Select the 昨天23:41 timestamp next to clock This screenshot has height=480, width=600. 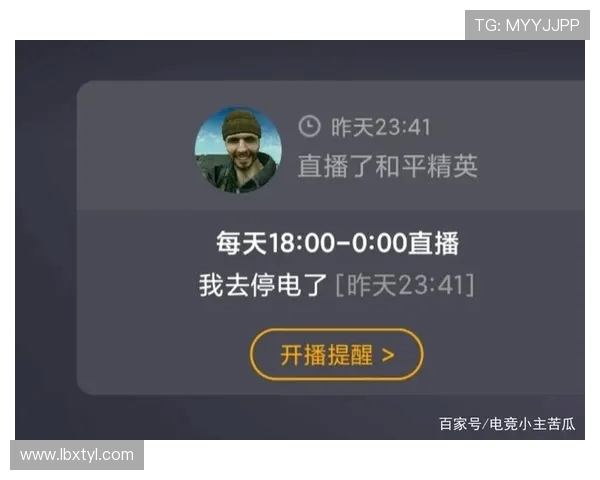(x=381, y=127)
